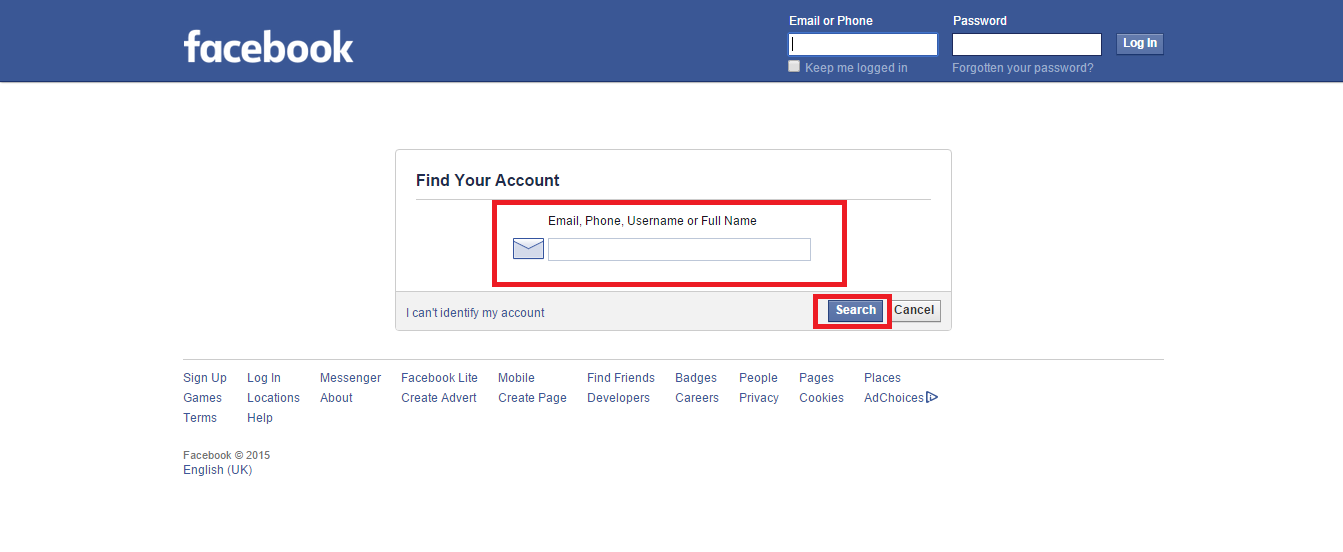
Task: Focus the Email or Phone login field
Action: [863, 44]
